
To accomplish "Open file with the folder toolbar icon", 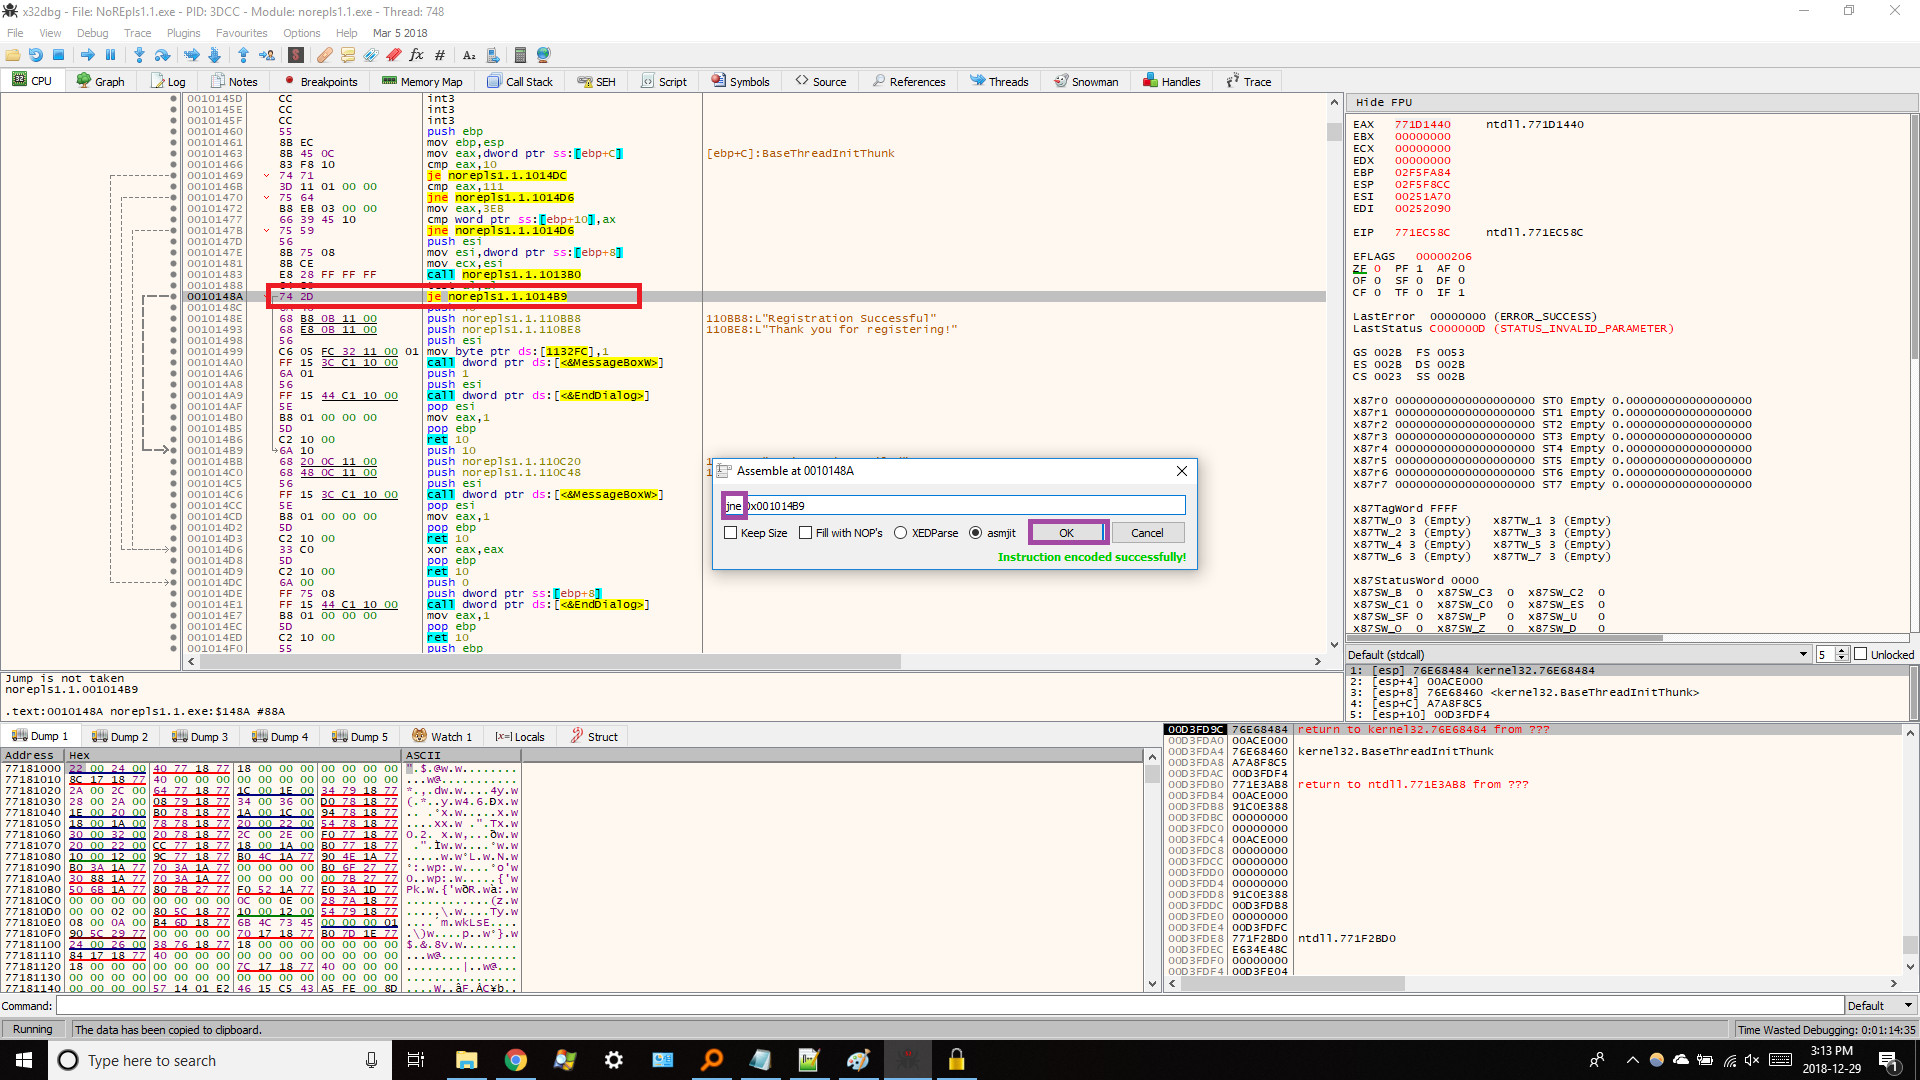I will (13, 55).
